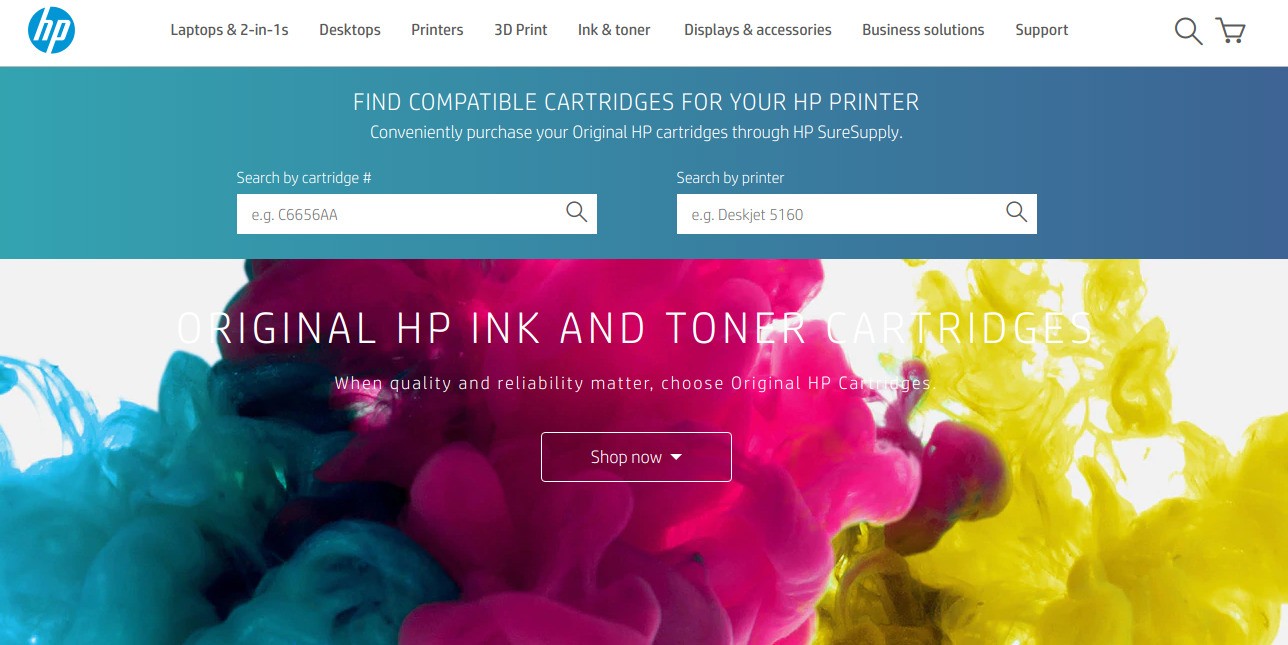Open the shopping cart icon

coord(1231,30)
